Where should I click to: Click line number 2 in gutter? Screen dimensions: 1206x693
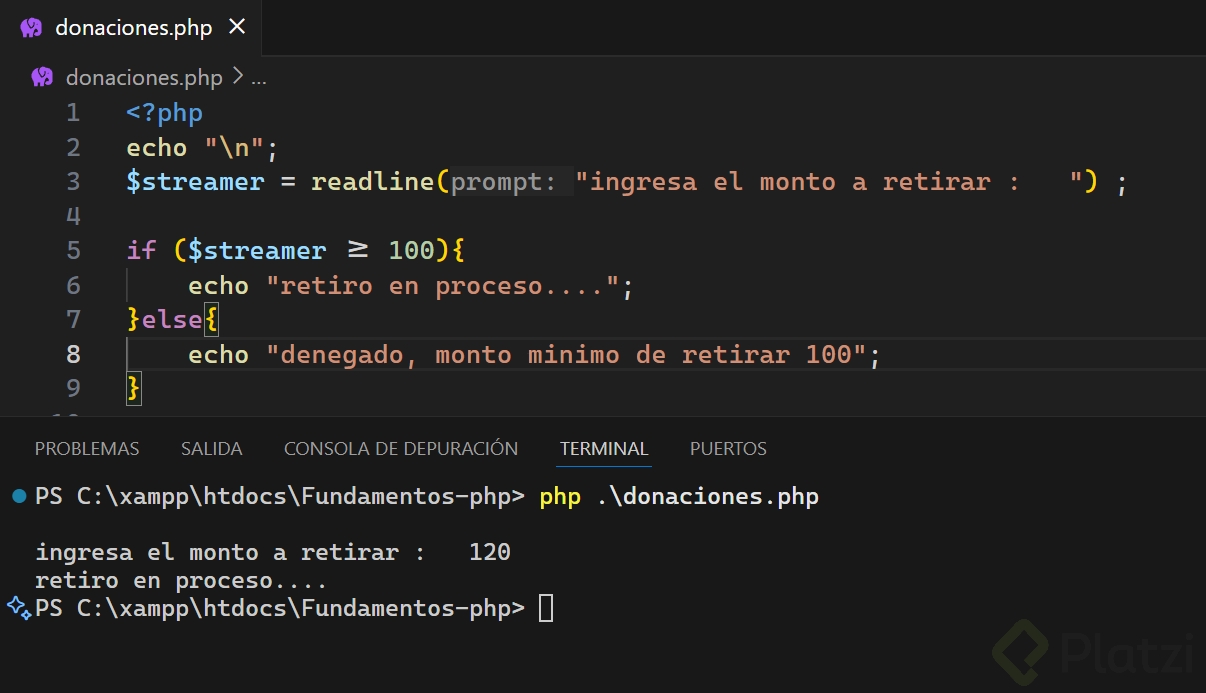coord(73,148)
